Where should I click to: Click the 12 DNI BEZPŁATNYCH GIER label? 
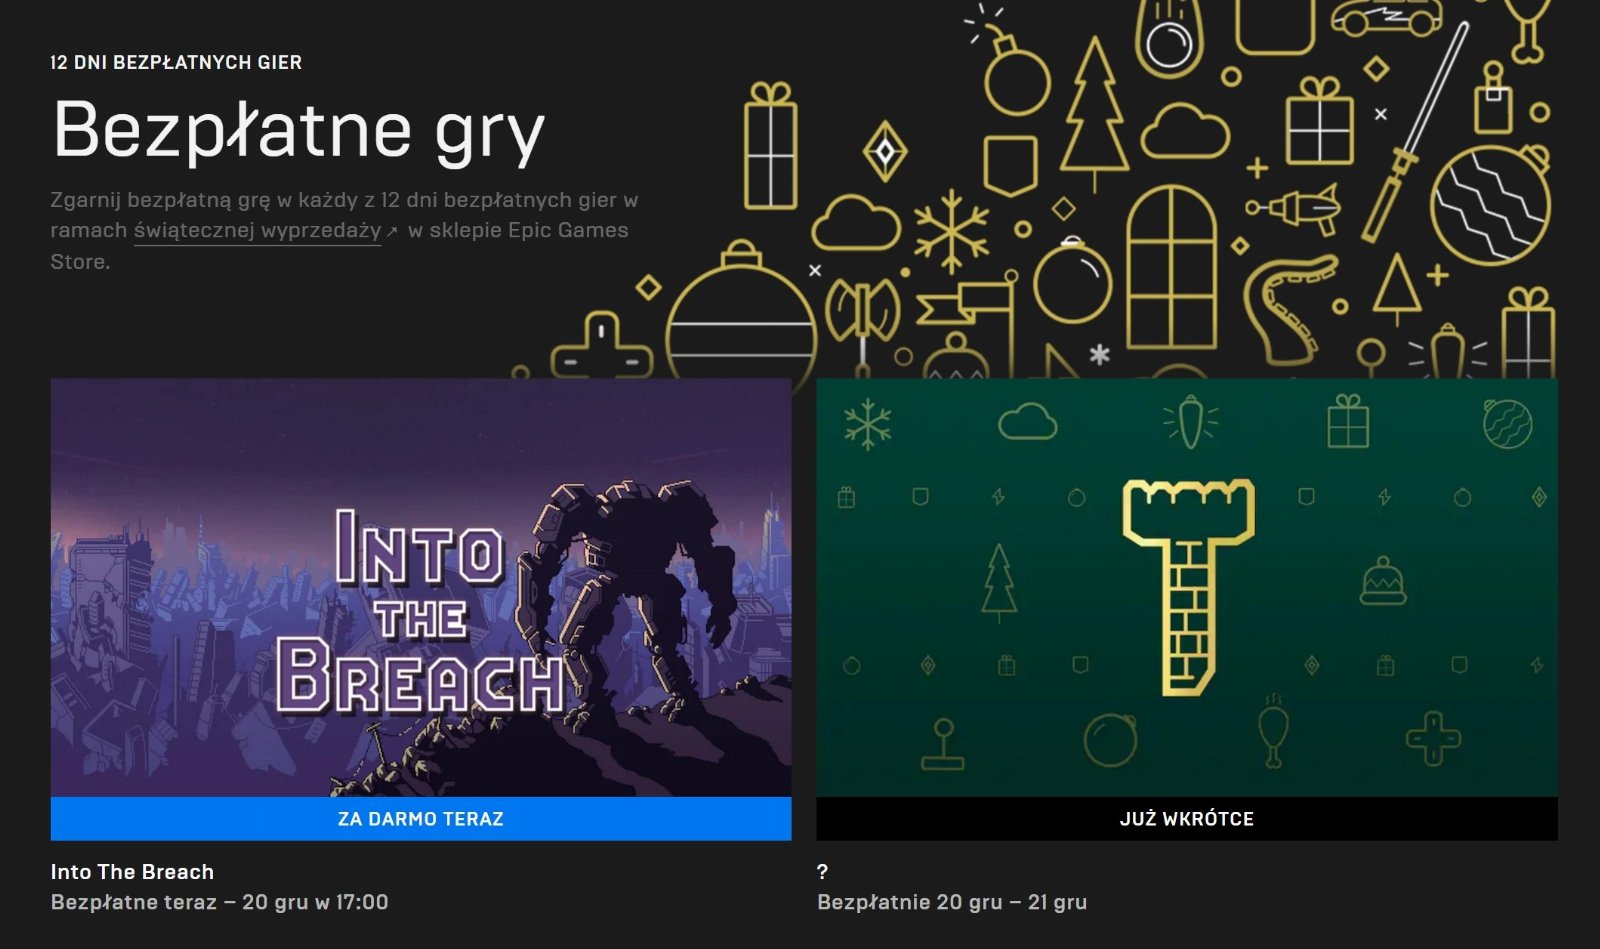coord(176,62)
